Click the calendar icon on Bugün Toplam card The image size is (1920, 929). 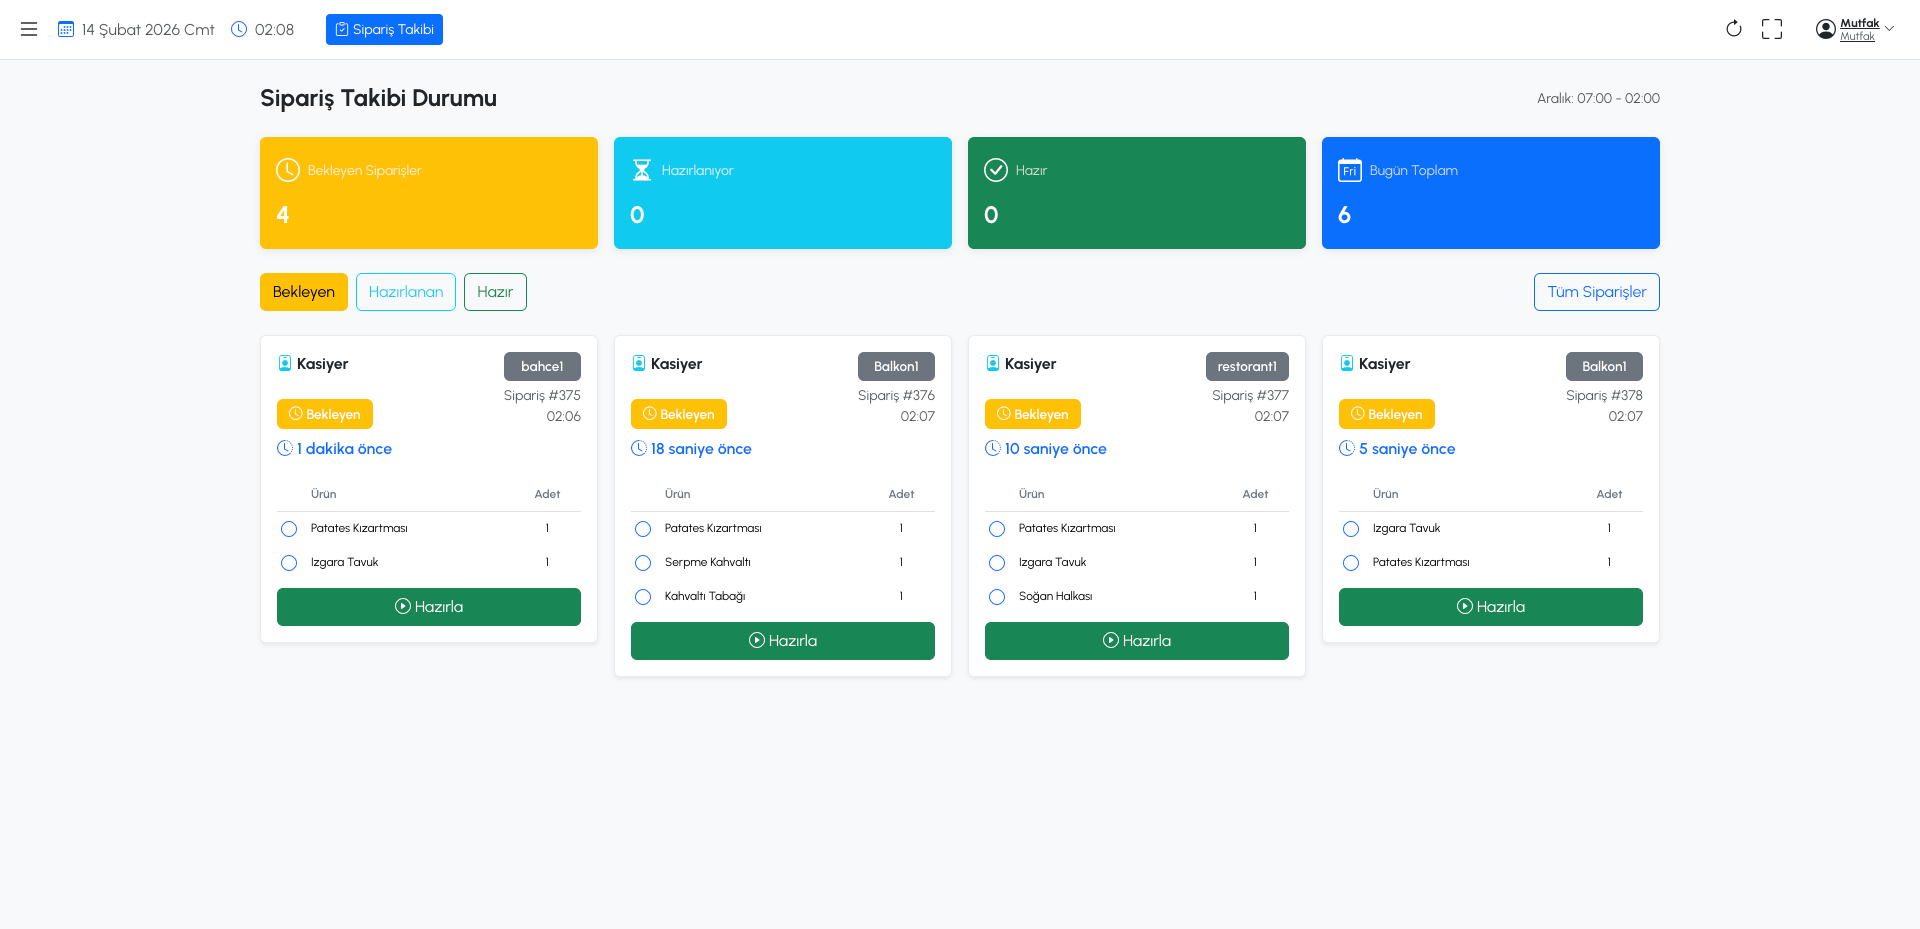(x=1349, y=170)
